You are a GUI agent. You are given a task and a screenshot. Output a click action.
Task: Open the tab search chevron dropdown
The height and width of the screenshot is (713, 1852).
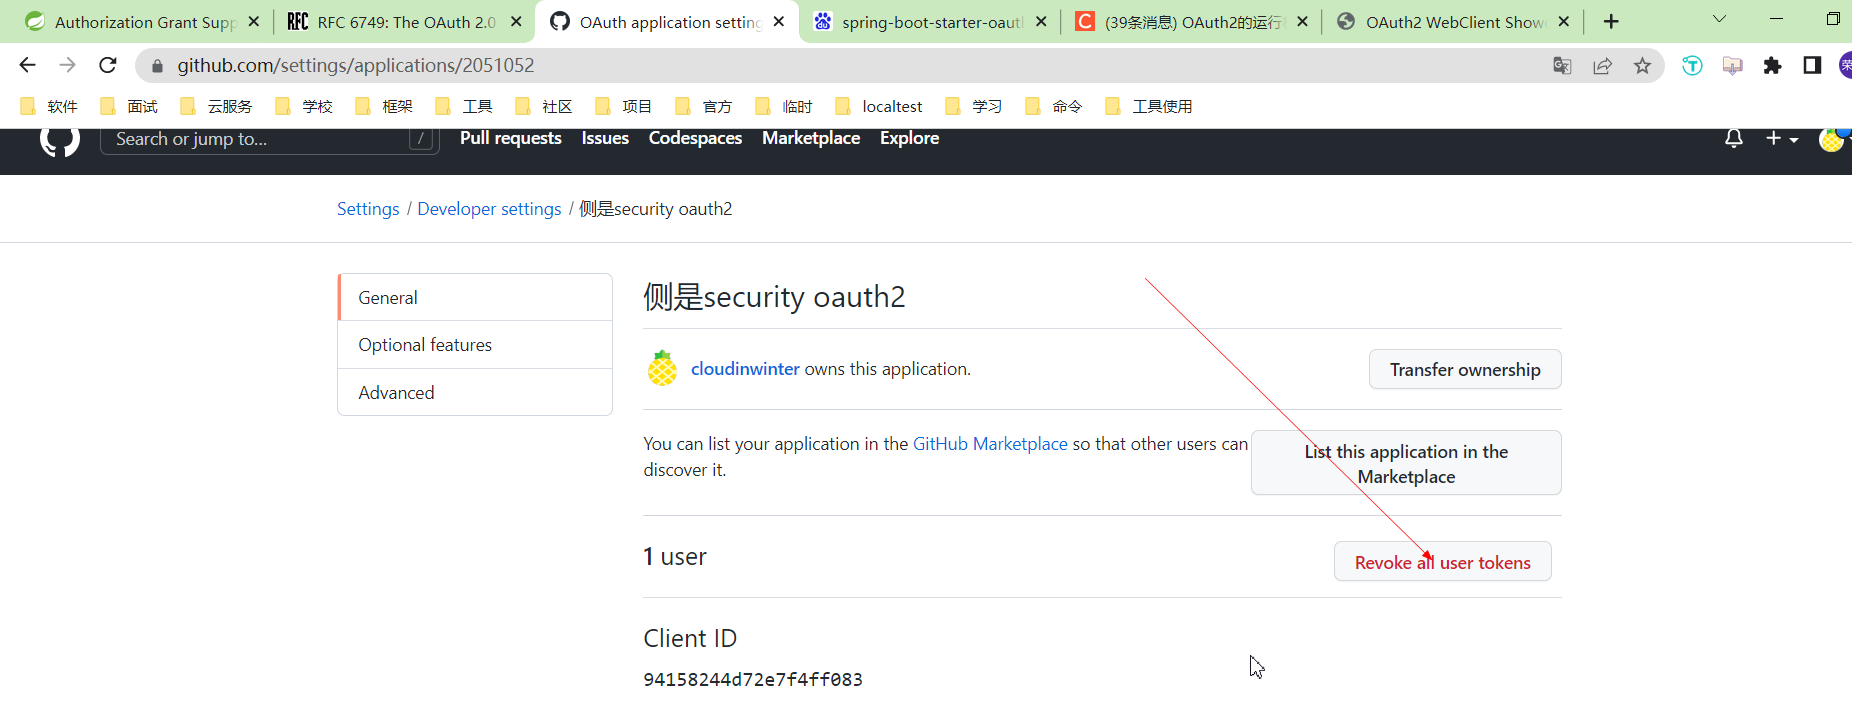click(1720, 19)
